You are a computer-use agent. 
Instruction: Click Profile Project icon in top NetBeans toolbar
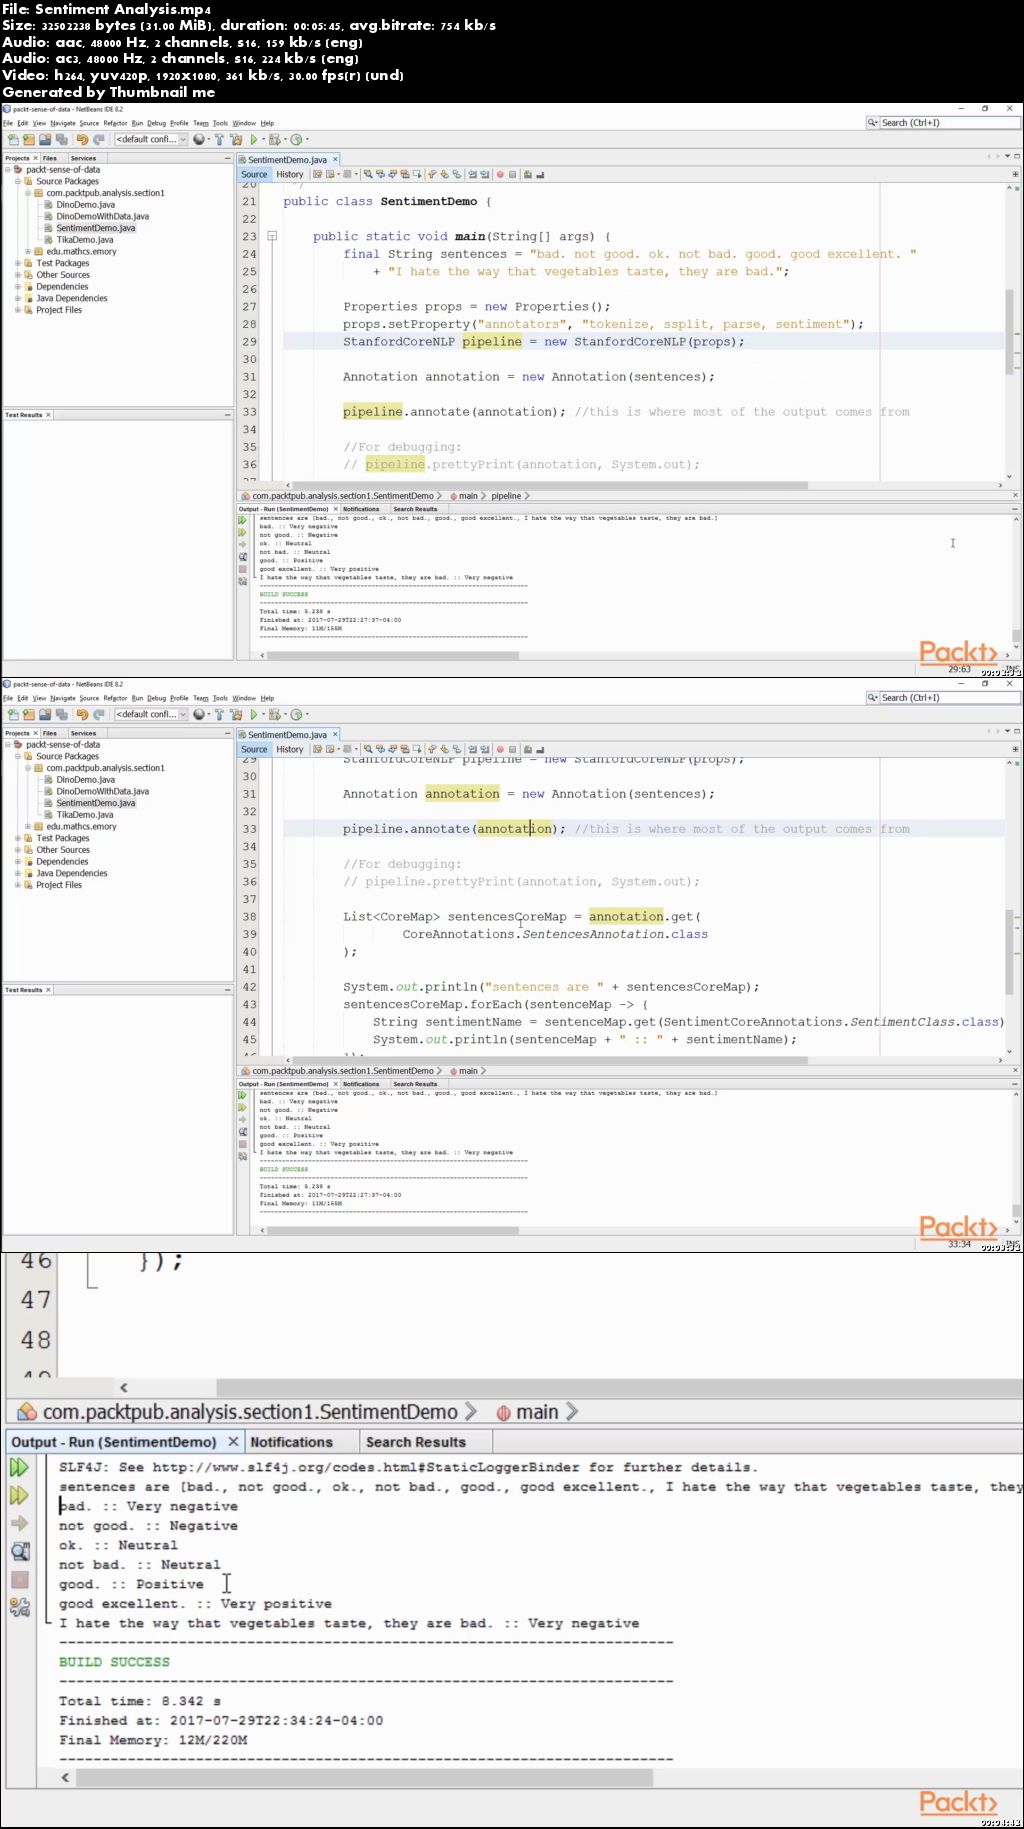coord(296,139)
